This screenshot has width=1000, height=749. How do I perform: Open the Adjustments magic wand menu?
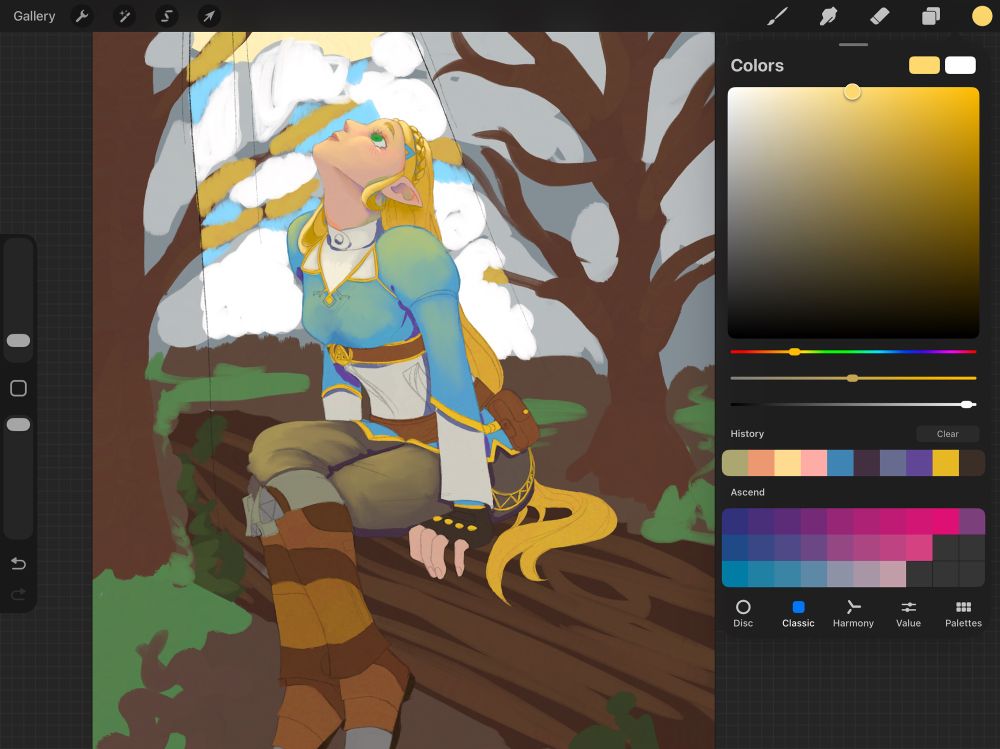[x=125, y=16]
